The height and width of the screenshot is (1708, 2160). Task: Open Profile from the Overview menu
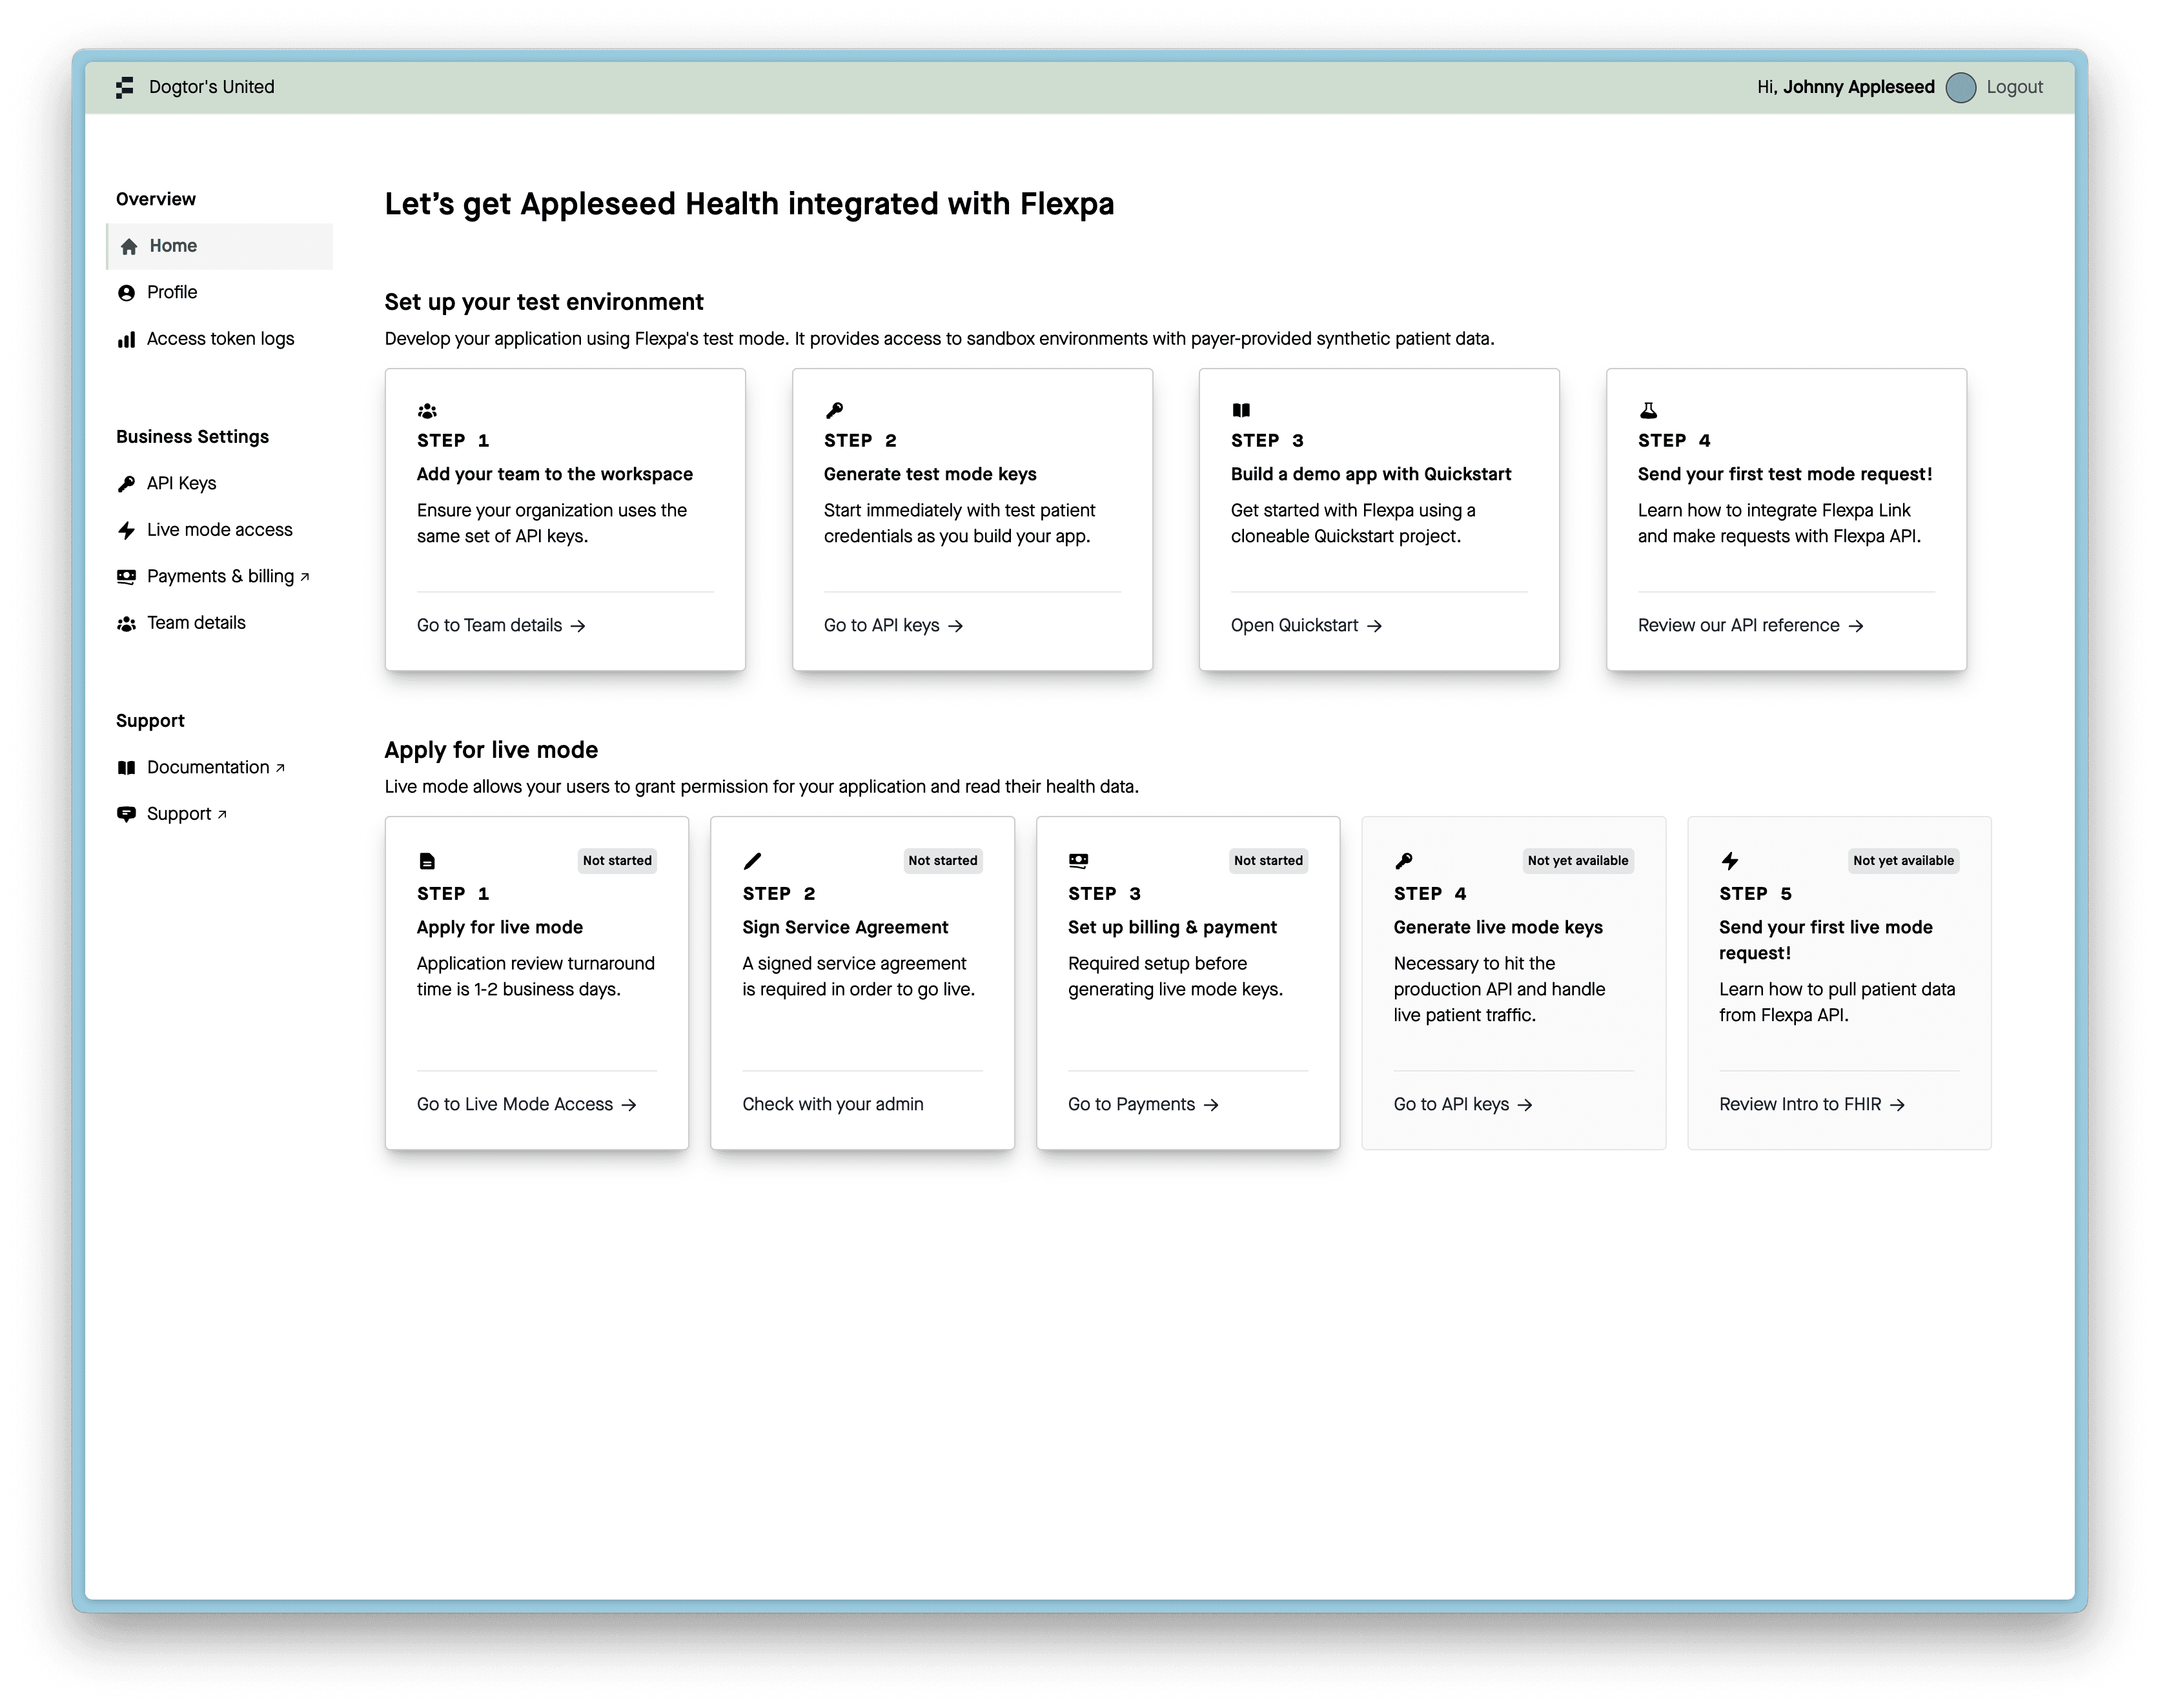coord(172,292)
